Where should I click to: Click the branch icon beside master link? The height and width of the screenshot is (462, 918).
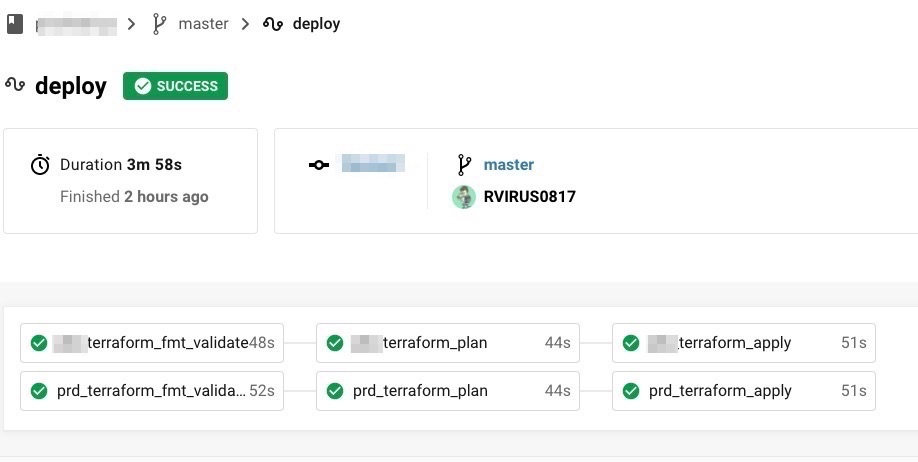463,165
